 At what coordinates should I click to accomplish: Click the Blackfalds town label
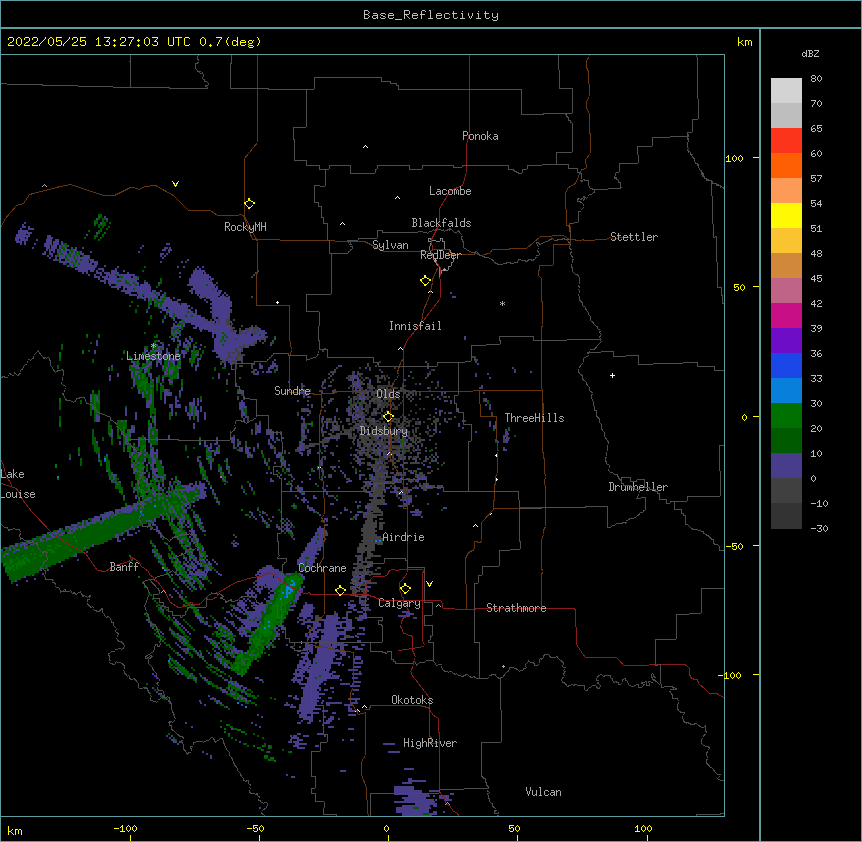point(441,223)
